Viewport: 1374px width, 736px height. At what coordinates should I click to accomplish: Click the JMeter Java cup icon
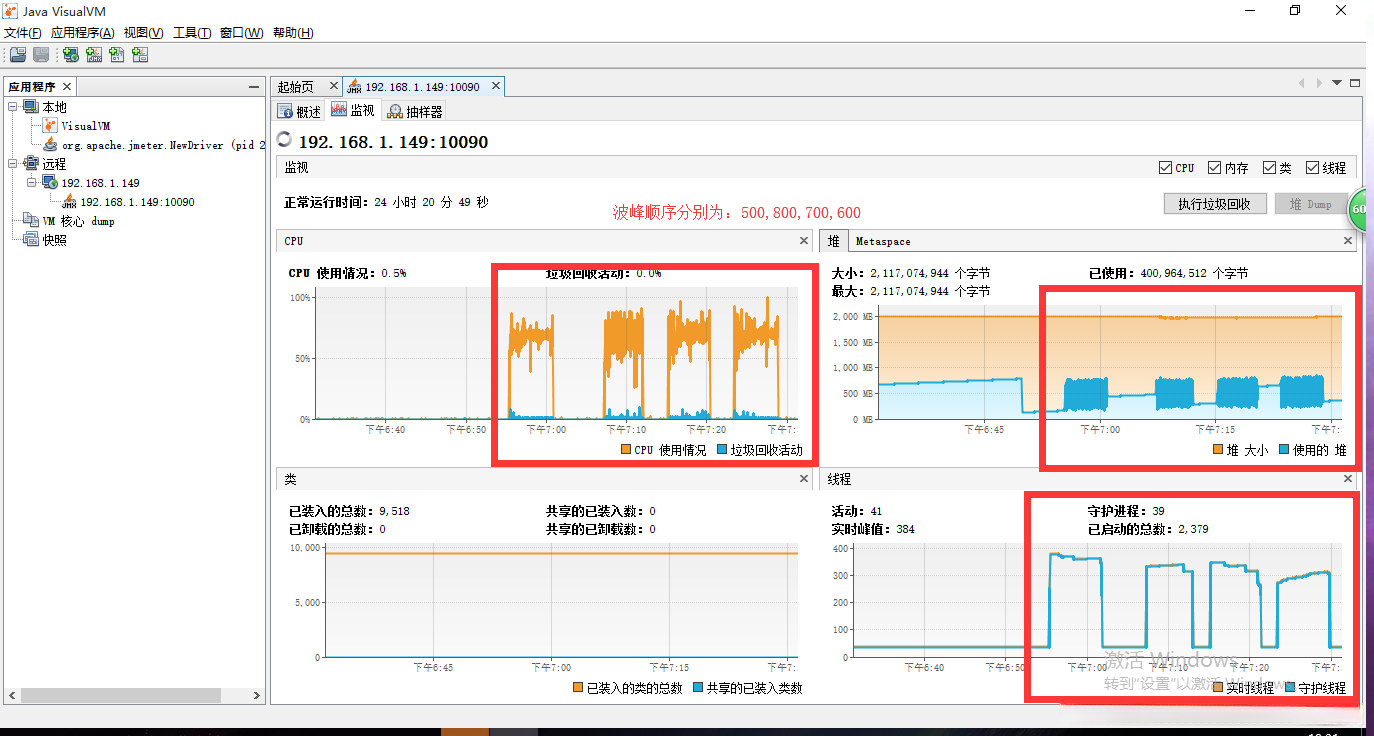(x=51, y=145)
